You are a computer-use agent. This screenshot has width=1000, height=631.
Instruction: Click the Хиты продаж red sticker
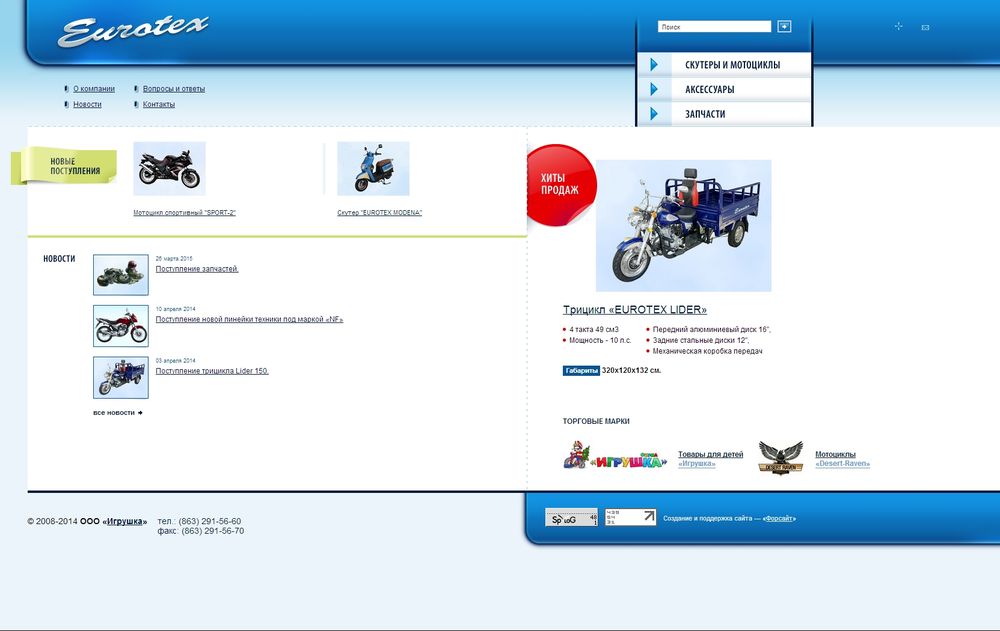pyautogui.click(x=561, y=184)
